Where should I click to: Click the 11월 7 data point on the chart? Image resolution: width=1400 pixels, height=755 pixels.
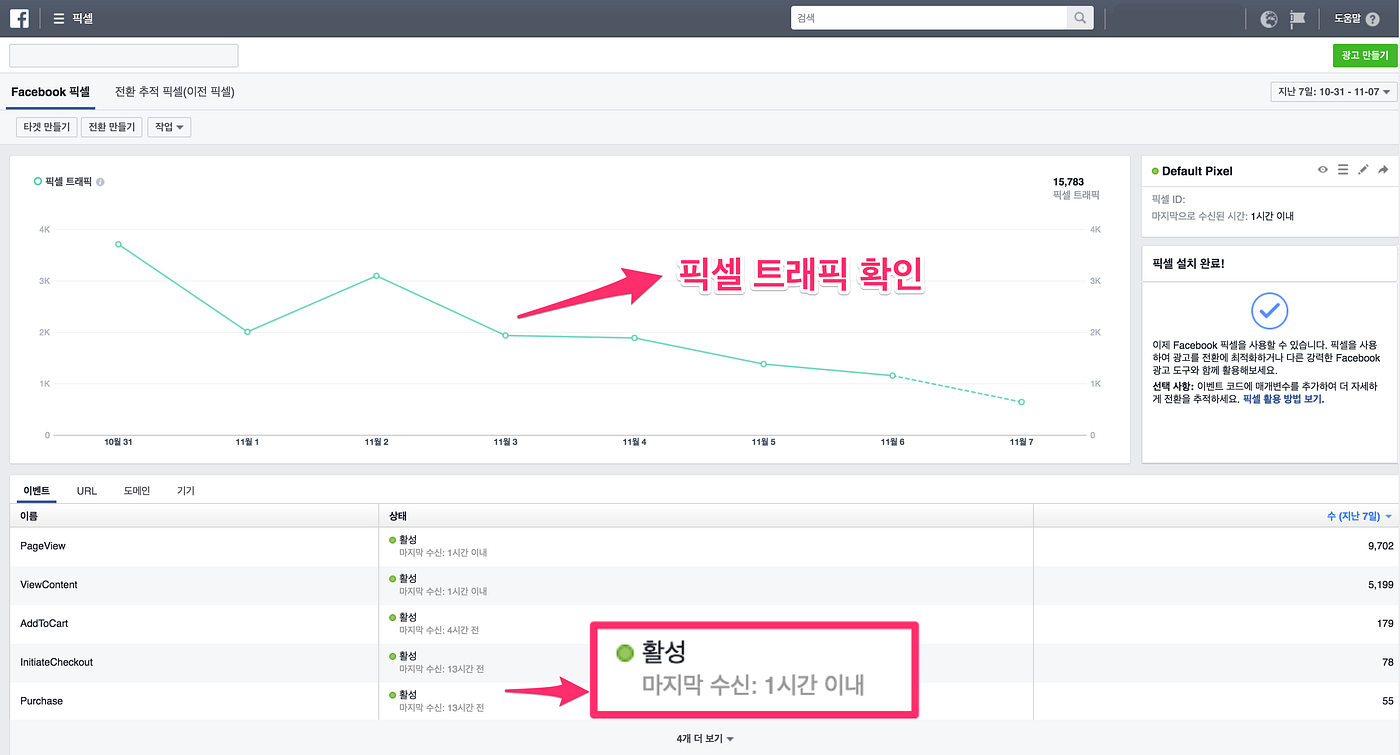coord(1021,402)
